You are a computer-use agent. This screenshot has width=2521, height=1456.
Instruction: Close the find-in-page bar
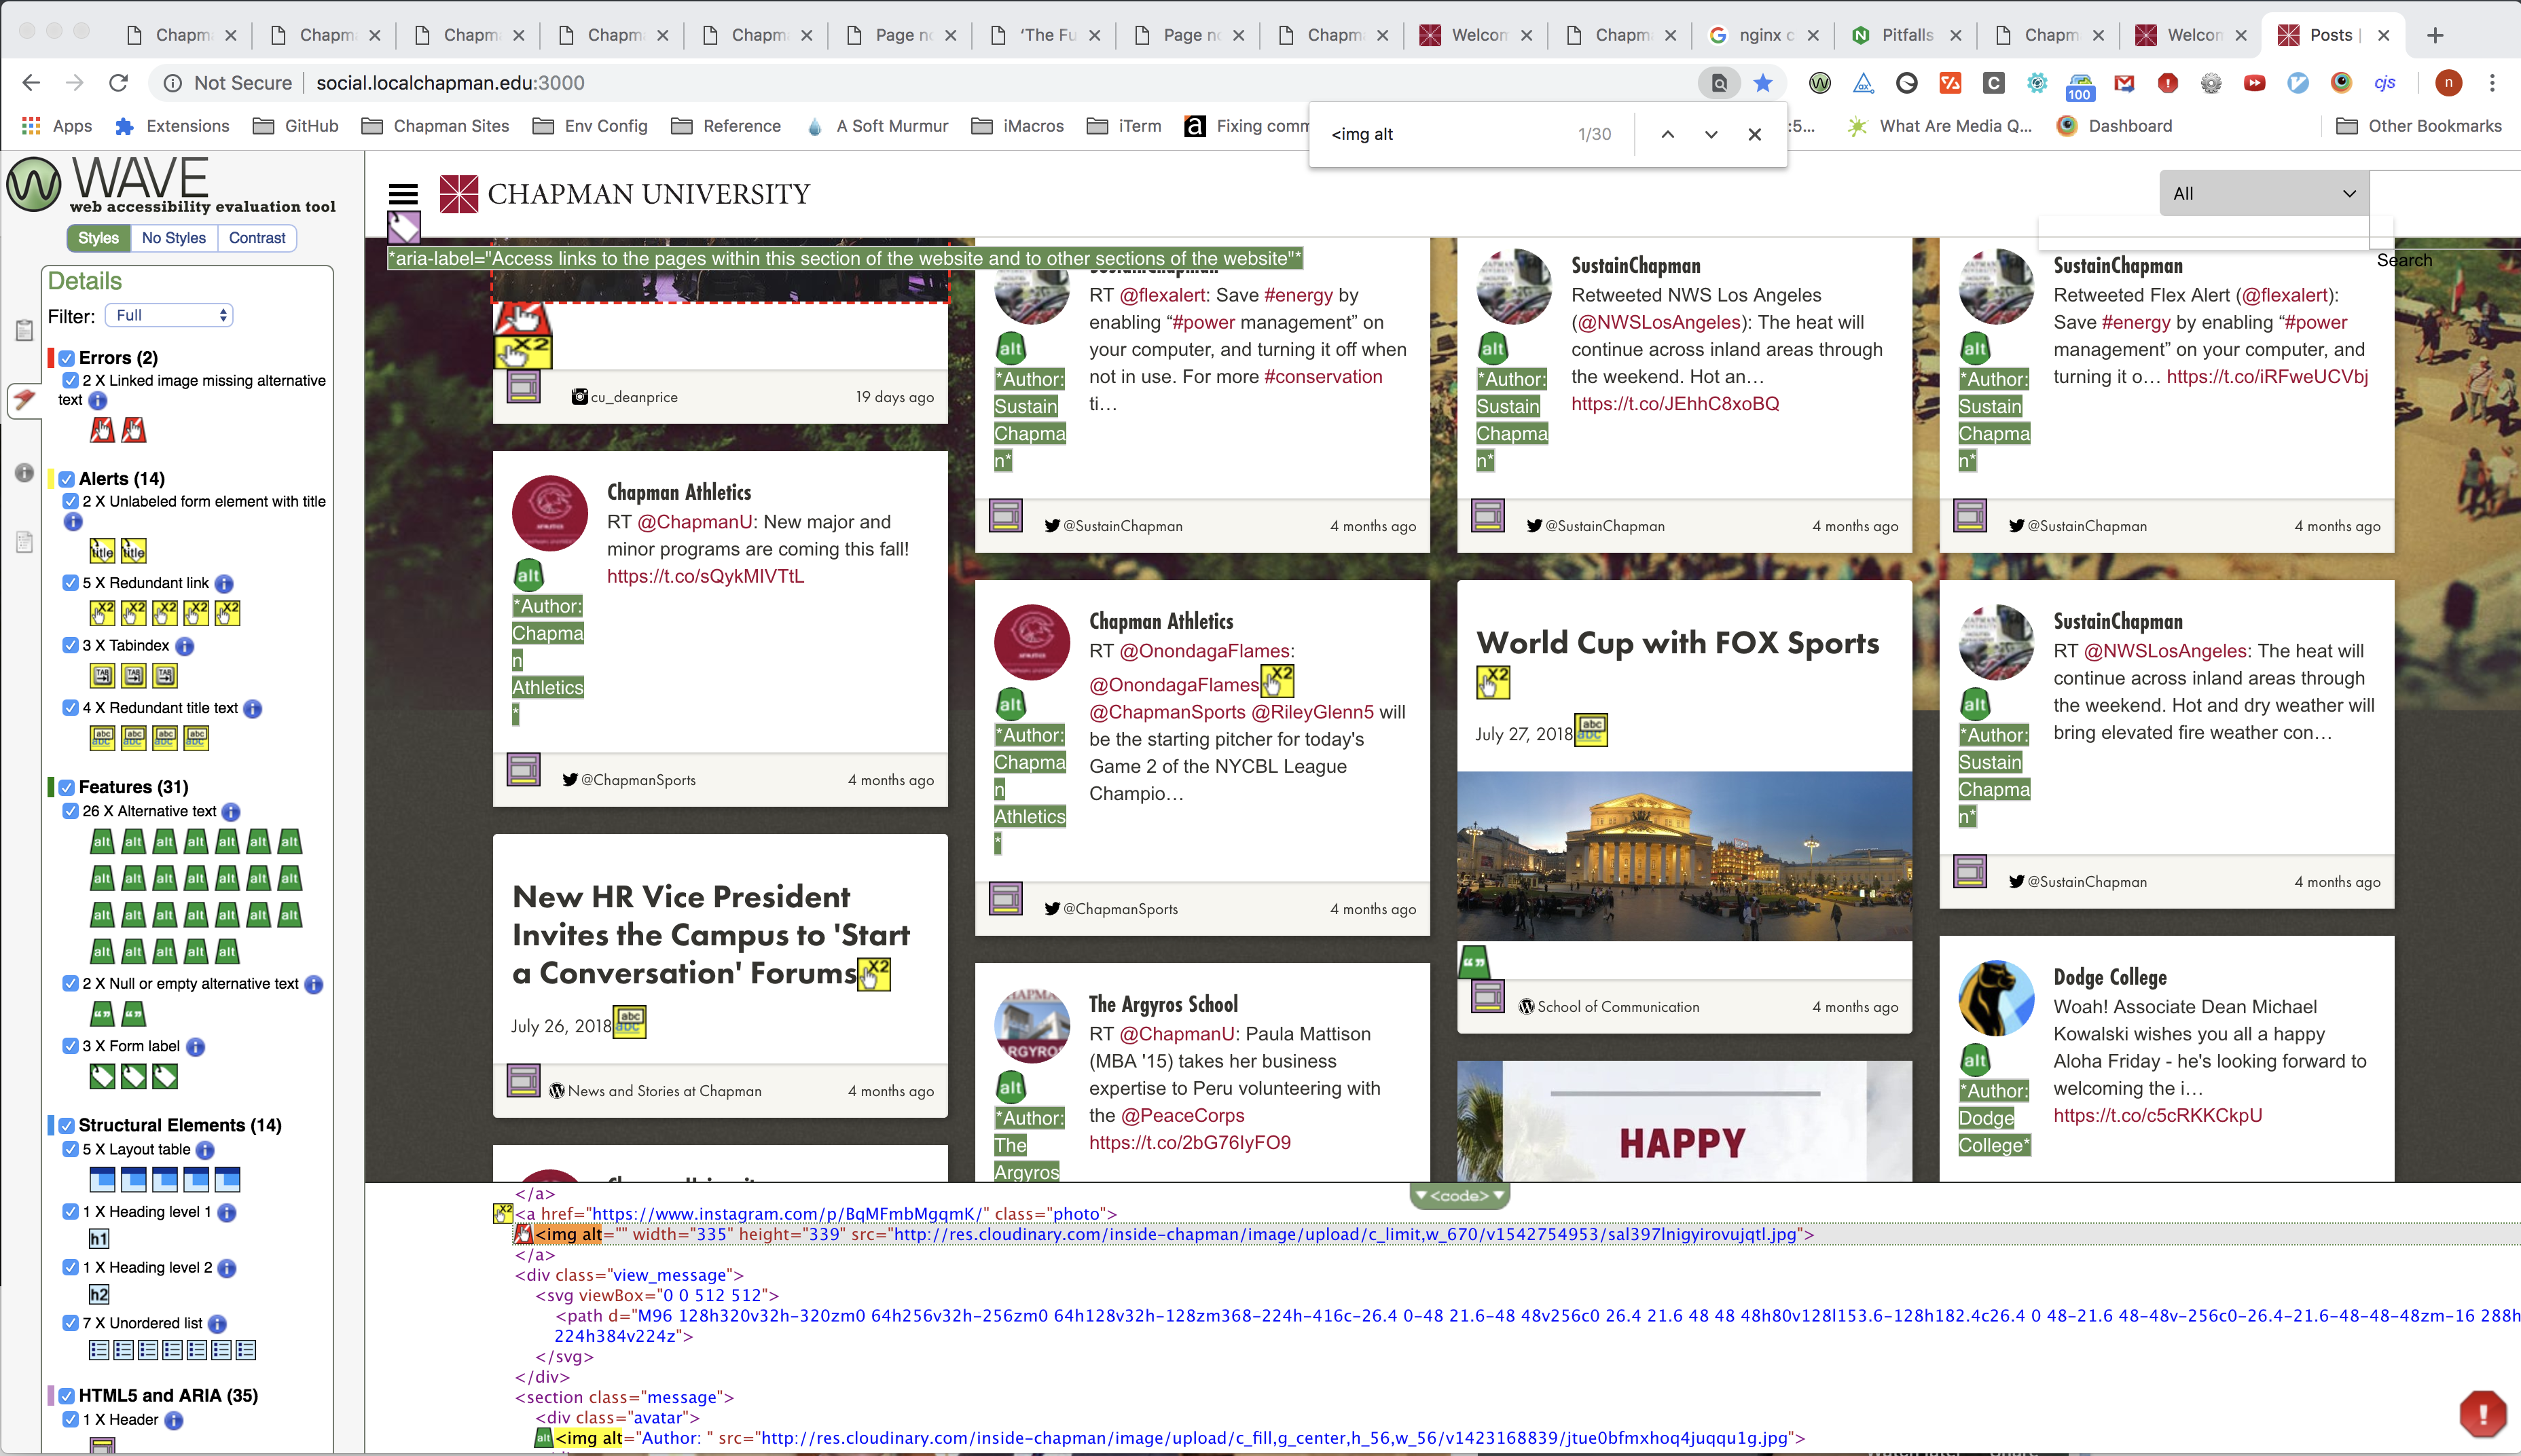[1754, 134]
